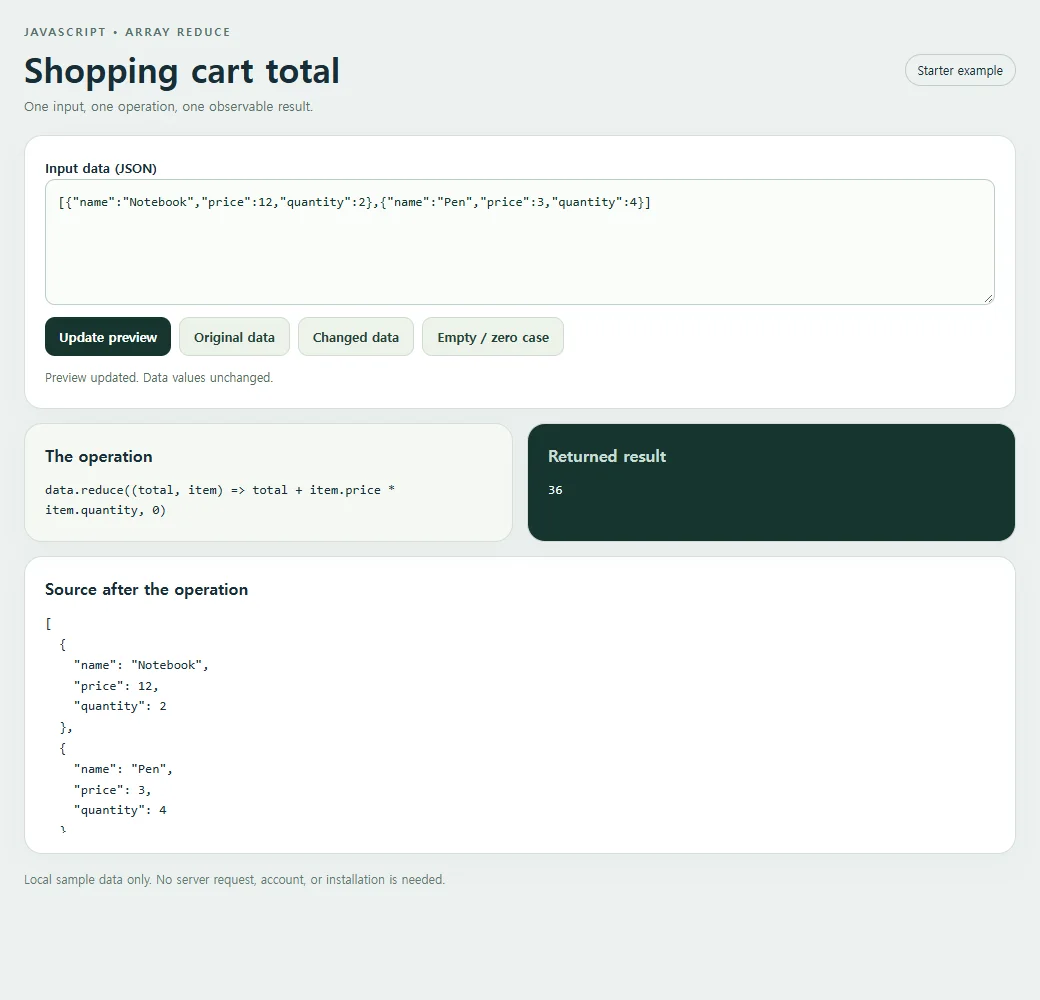Click the Shopping cart total heading
The width and height of the screenshot is (1040, 1000).
[x=182, y=71]
